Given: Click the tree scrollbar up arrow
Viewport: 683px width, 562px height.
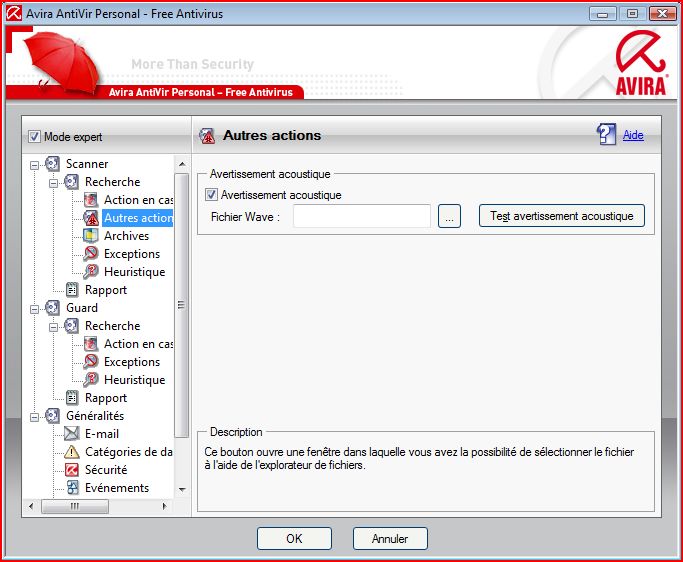Looking at the screenshot, I should pyautogui.click(x=182, y=164).
